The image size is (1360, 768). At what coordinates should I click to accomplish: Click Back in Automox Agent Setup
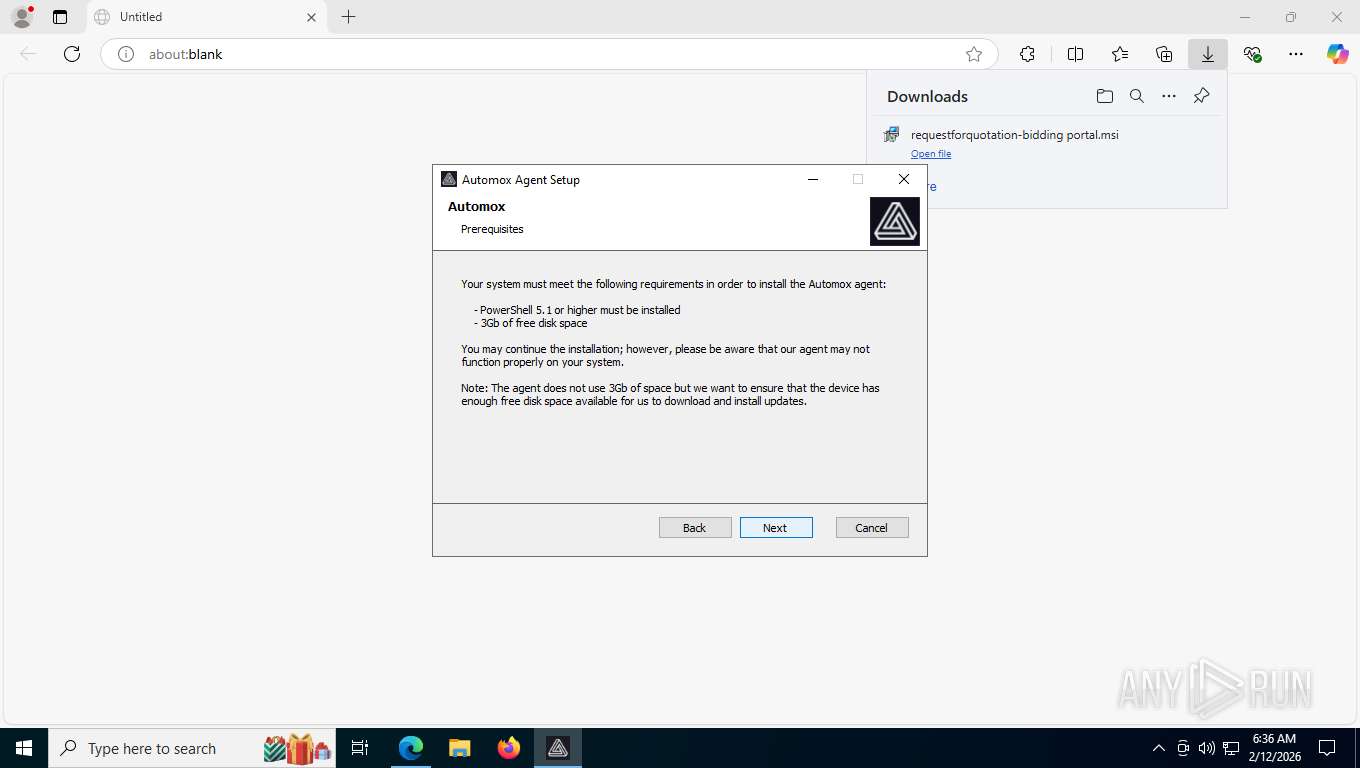tap(695, 528)
